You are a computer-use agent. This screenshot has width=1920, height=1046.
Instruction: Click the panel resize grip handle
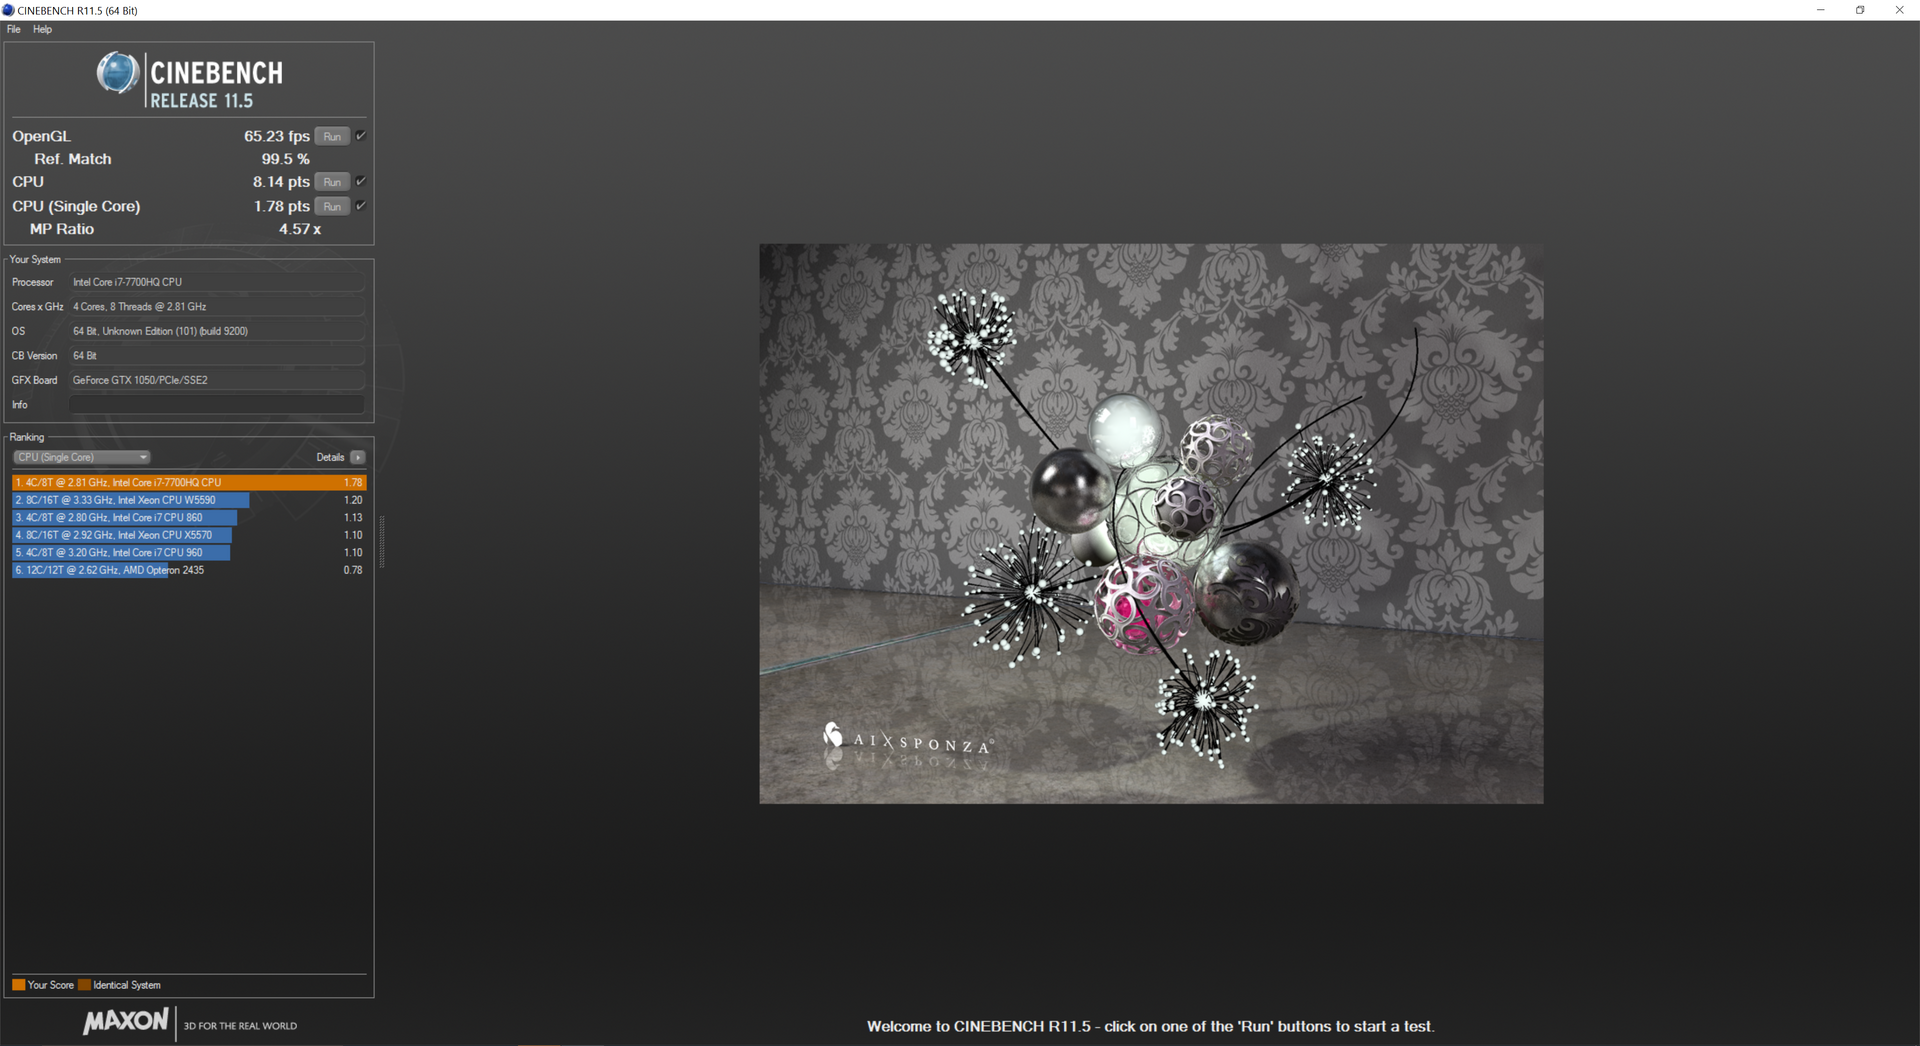click(x=382, y=541)
